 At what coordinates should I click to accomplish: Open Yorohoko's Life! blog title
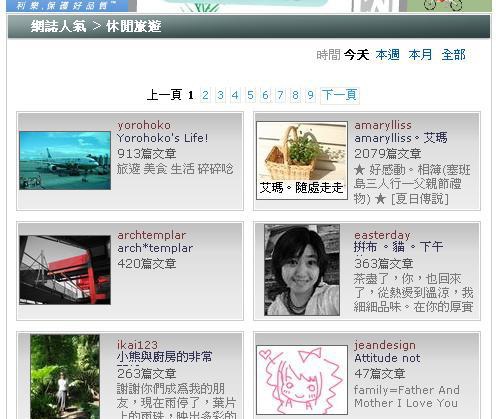click(163, 138)
